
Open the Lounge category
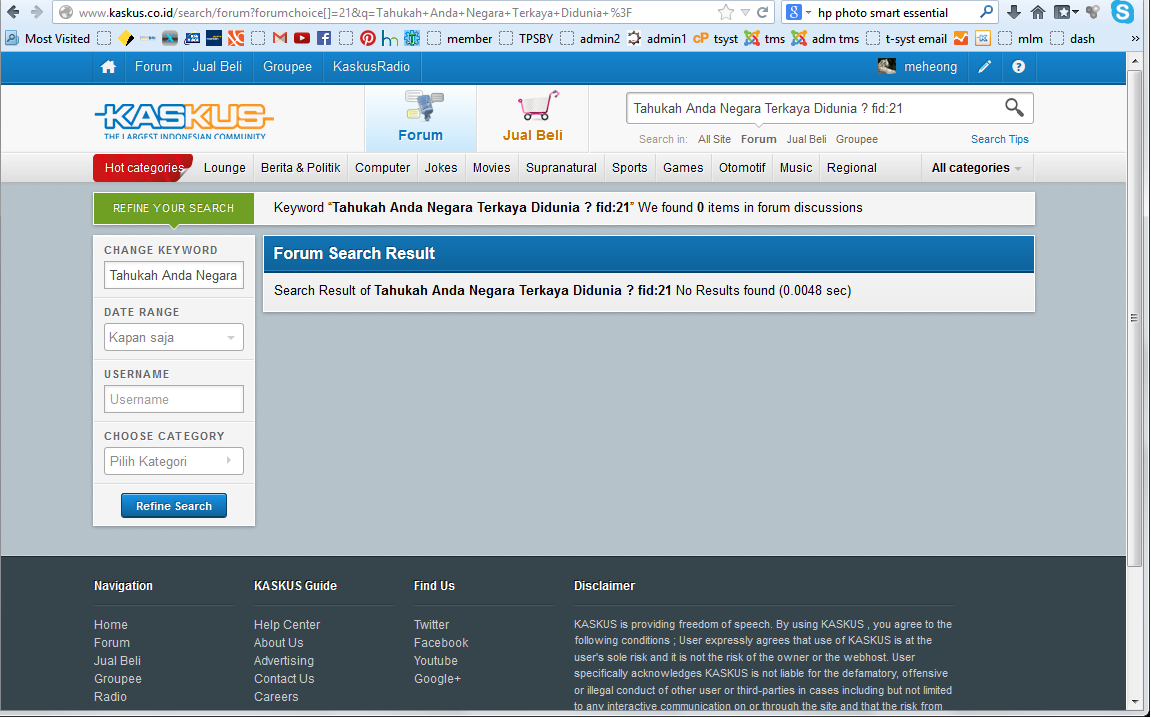click(225, 167)
